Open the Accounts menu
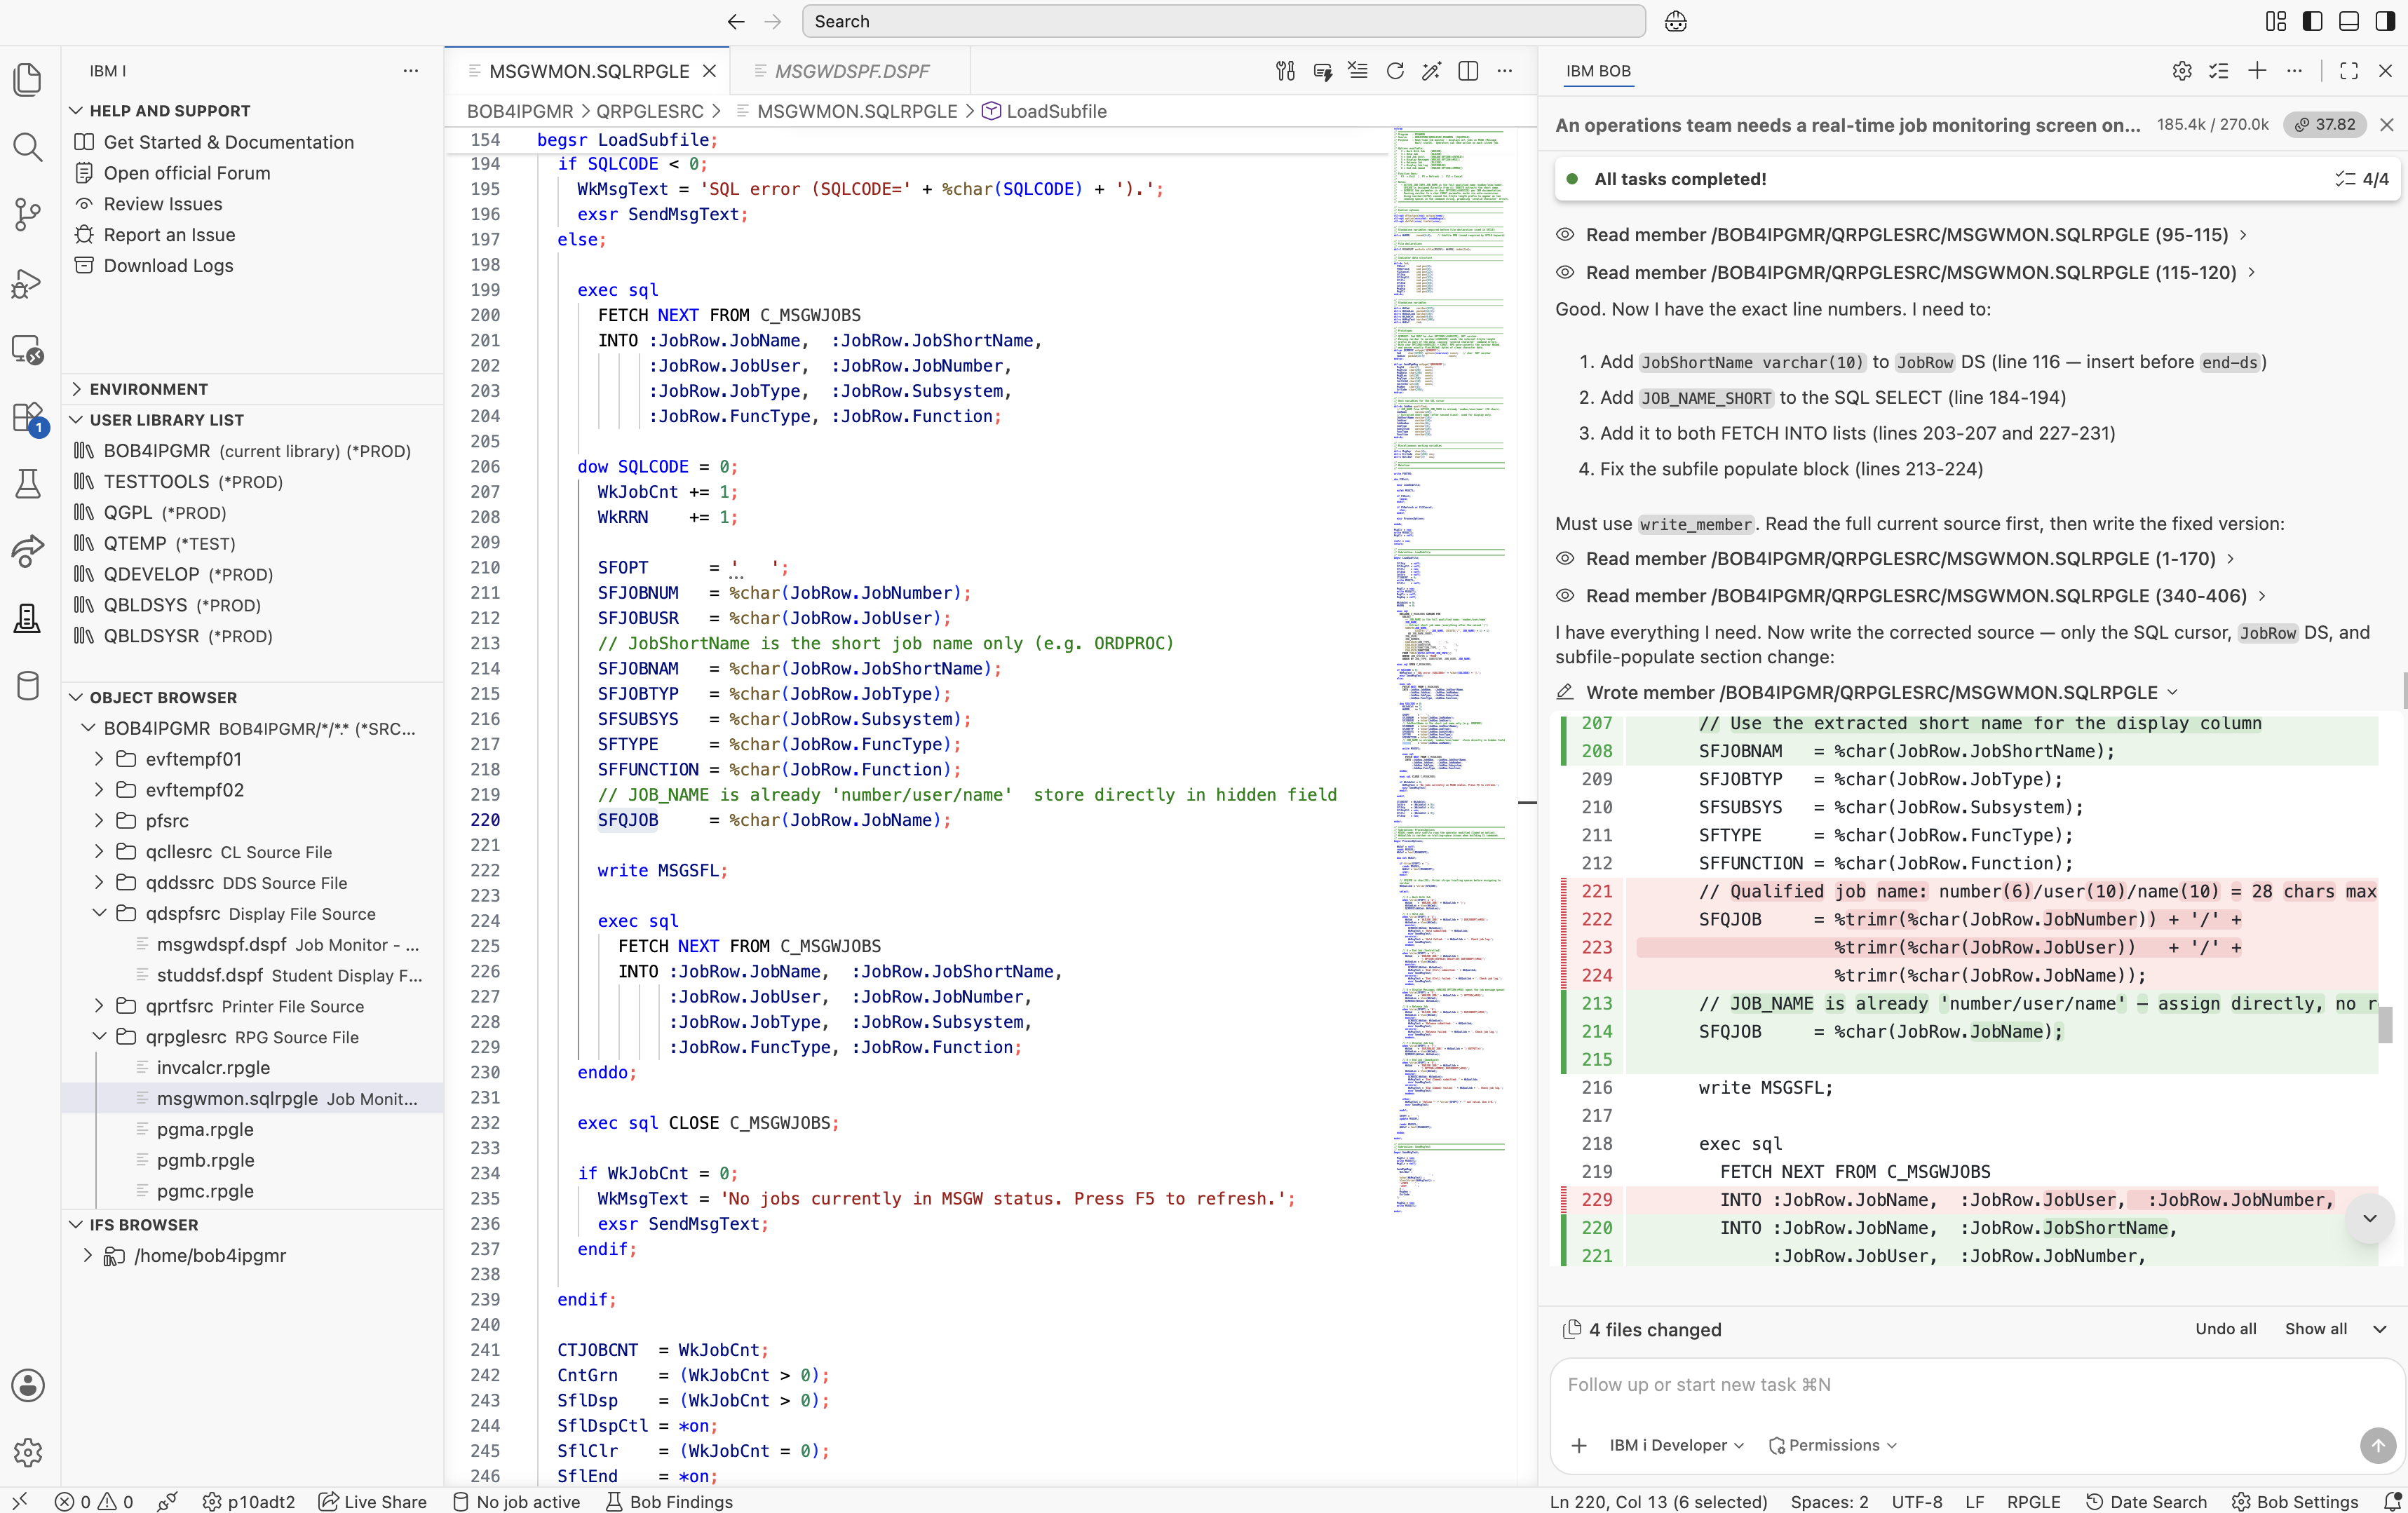2408x1513 pixels. 28,1385
